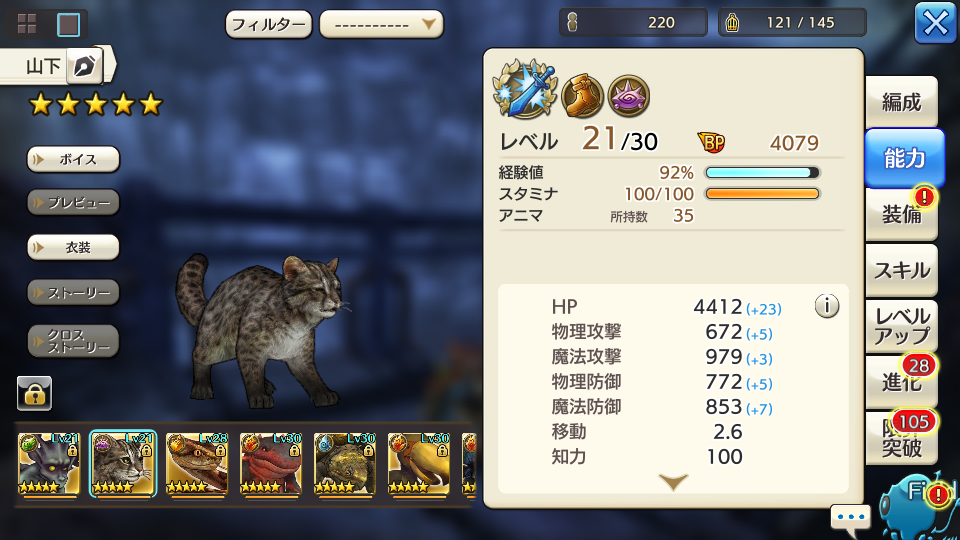Click the BP badge icon

click(x=711, y=142)
